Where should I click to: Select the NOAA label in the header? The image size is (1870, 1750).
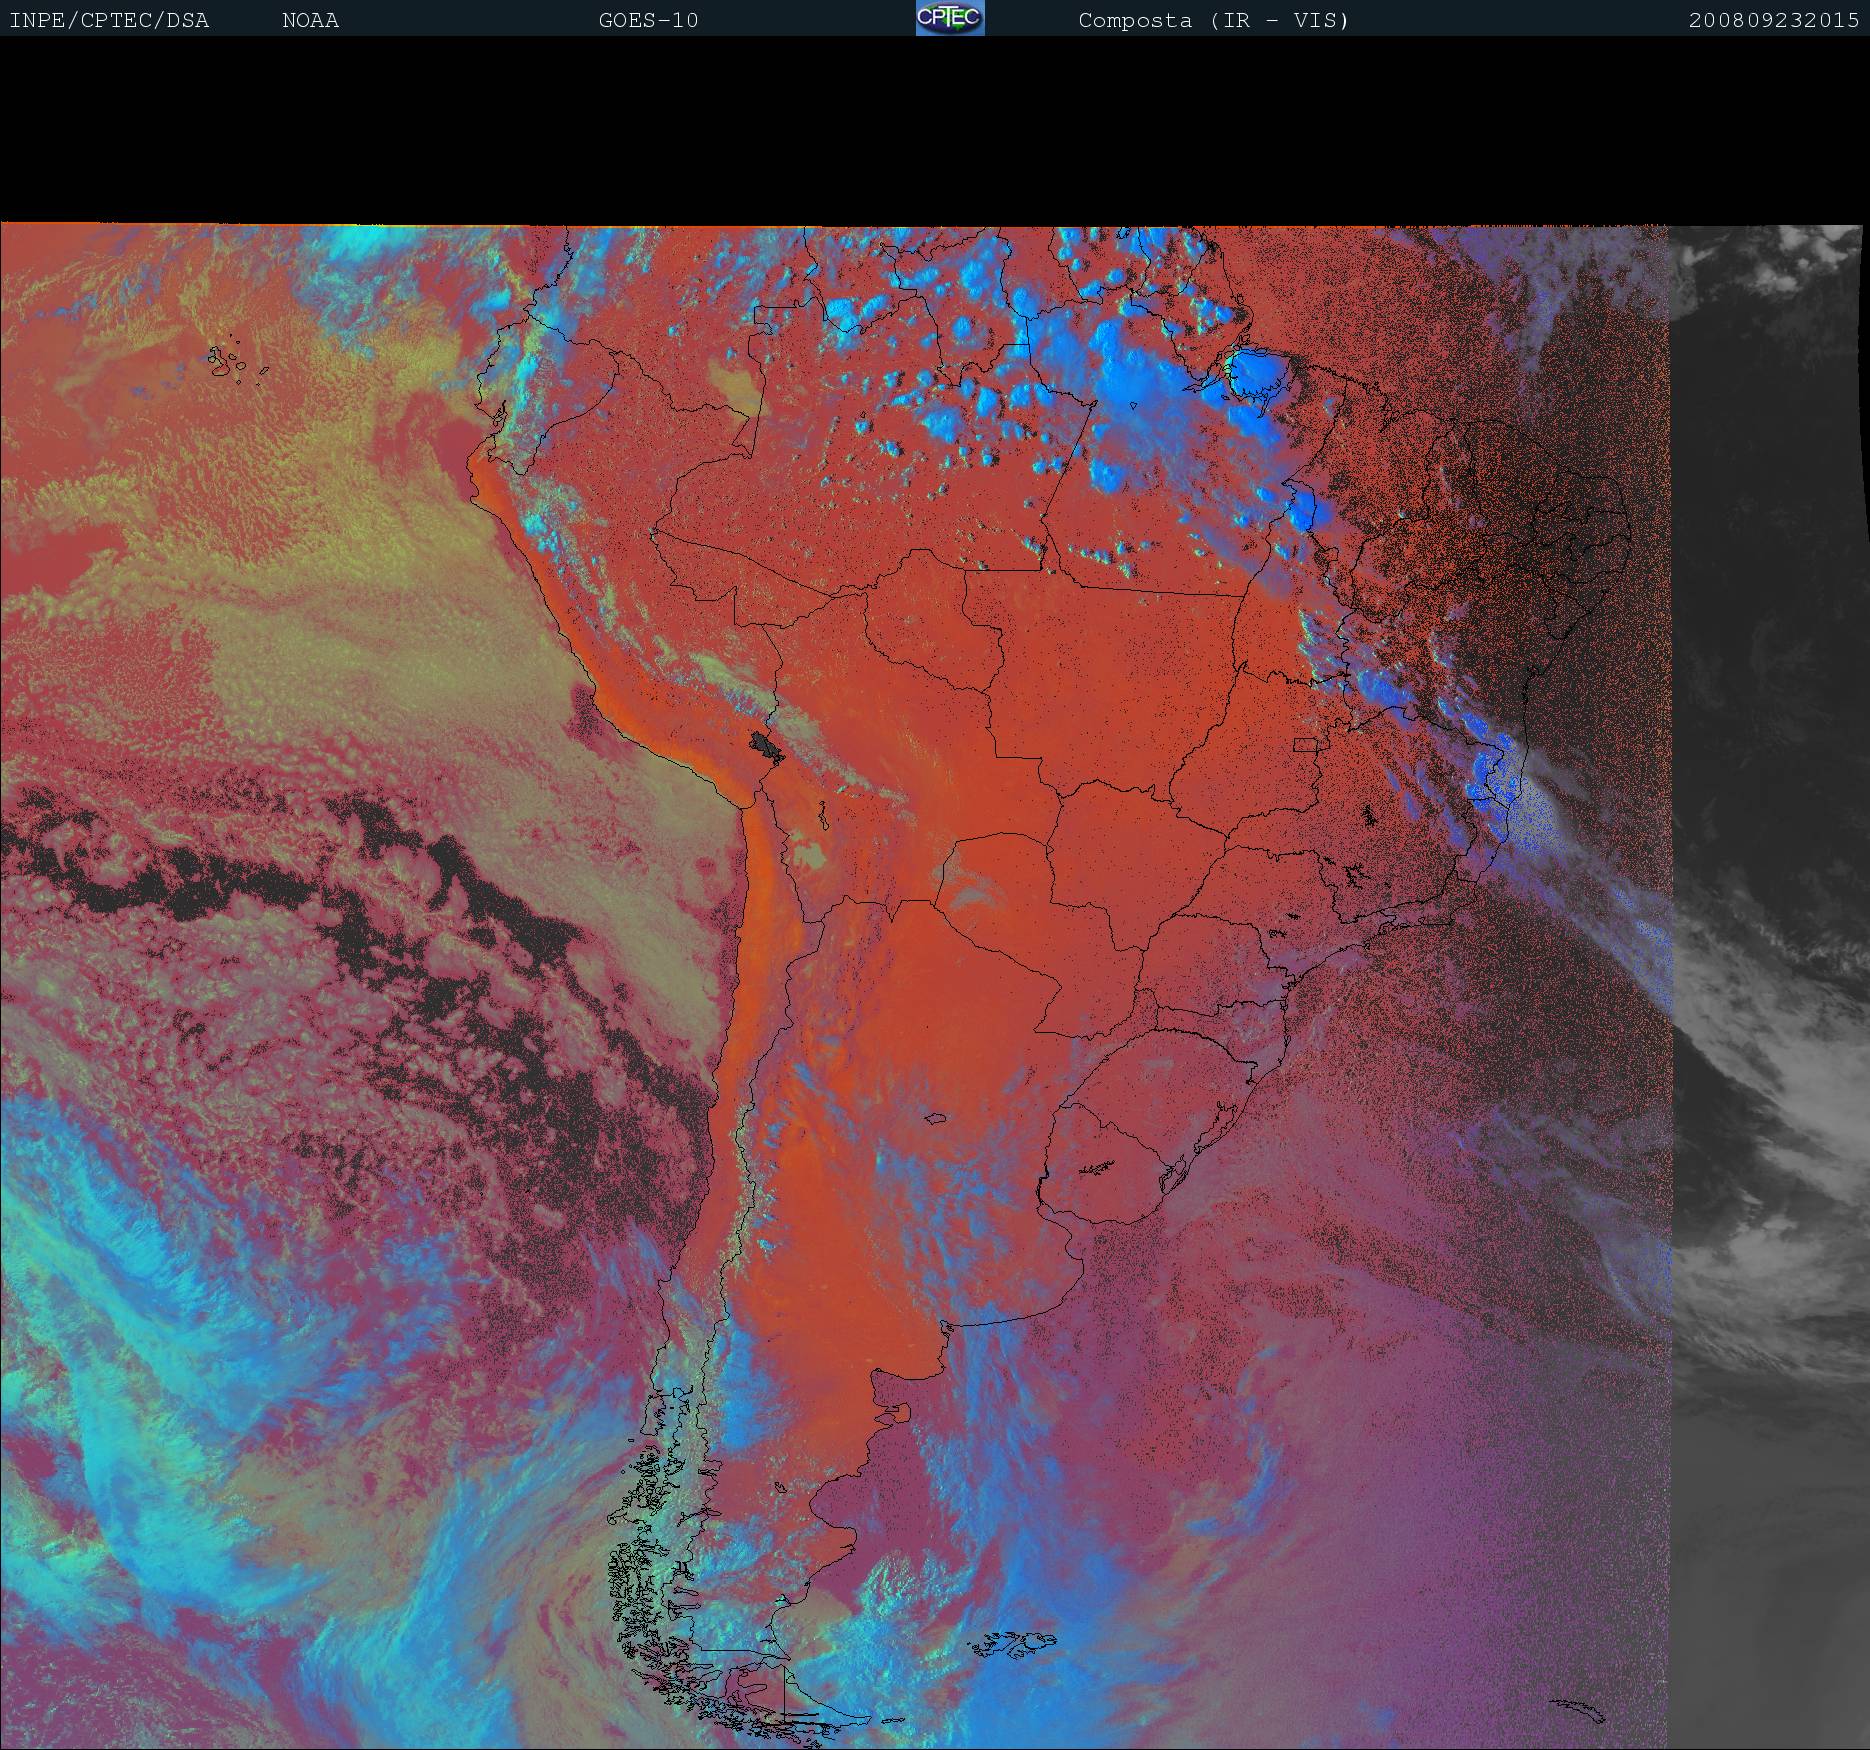[310, 20]
